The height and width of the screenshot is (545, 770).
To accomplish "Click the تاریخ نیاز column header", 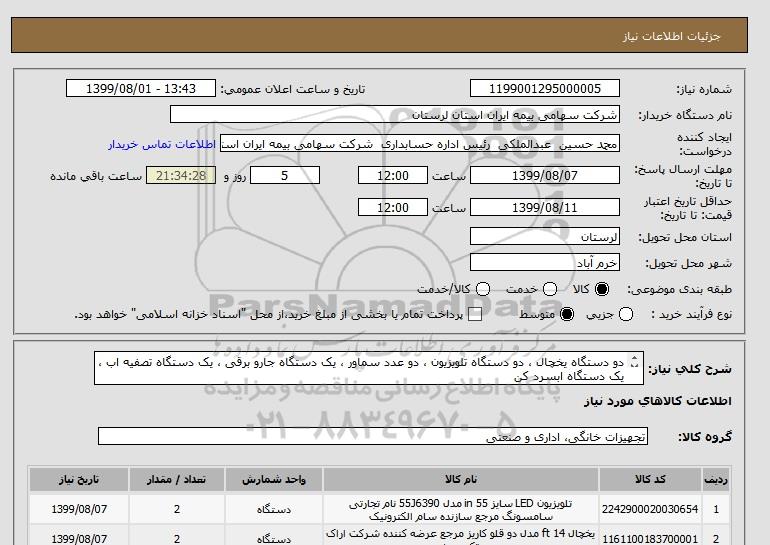I will click(x=79, y=479).
